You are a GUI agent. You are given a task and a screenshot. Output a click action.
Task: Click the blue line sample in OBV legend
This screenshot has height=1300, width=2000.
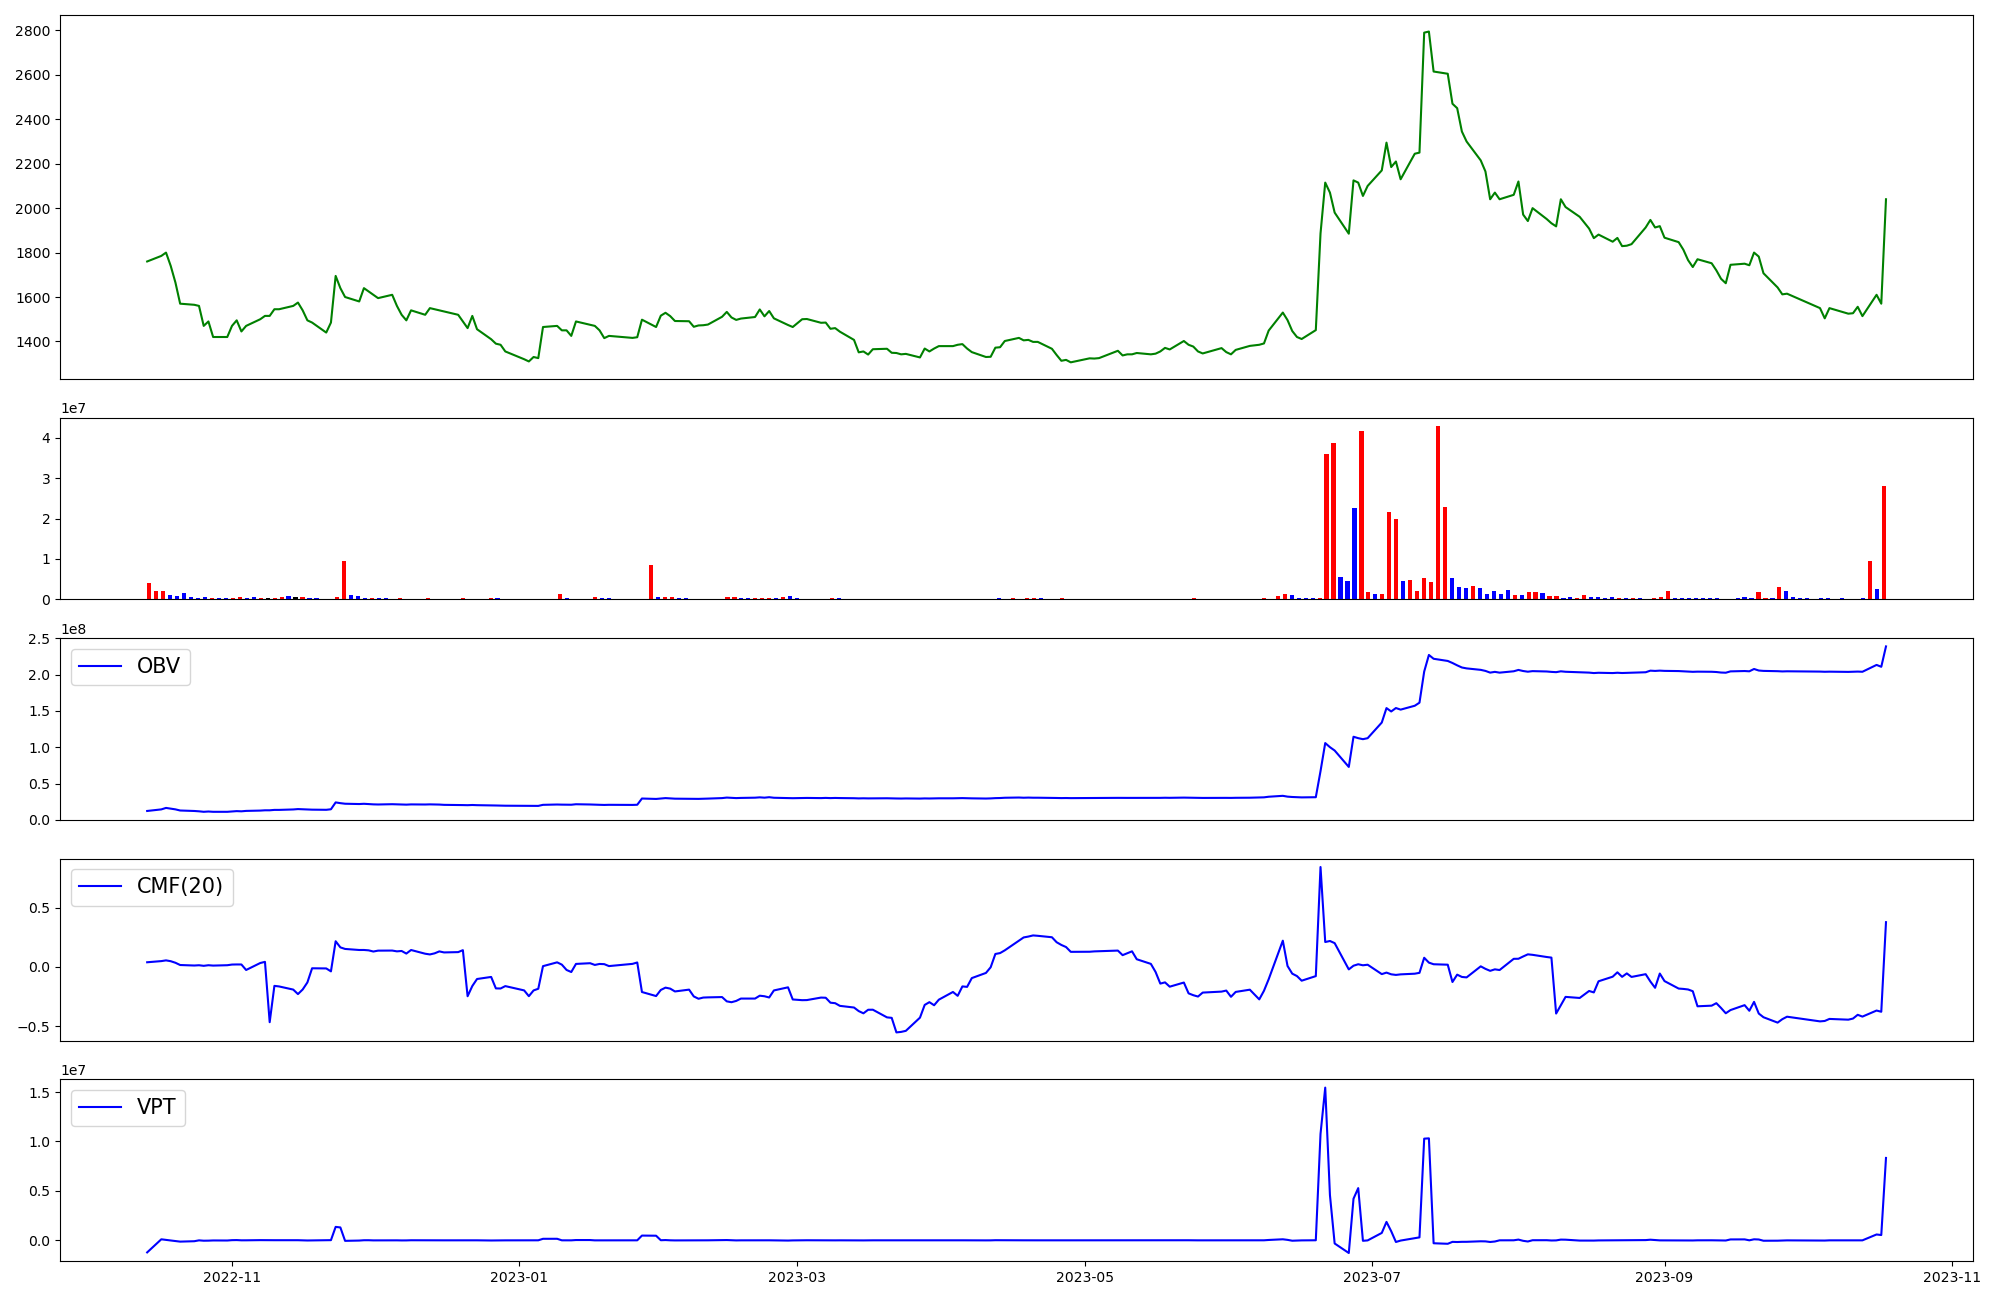100,666
